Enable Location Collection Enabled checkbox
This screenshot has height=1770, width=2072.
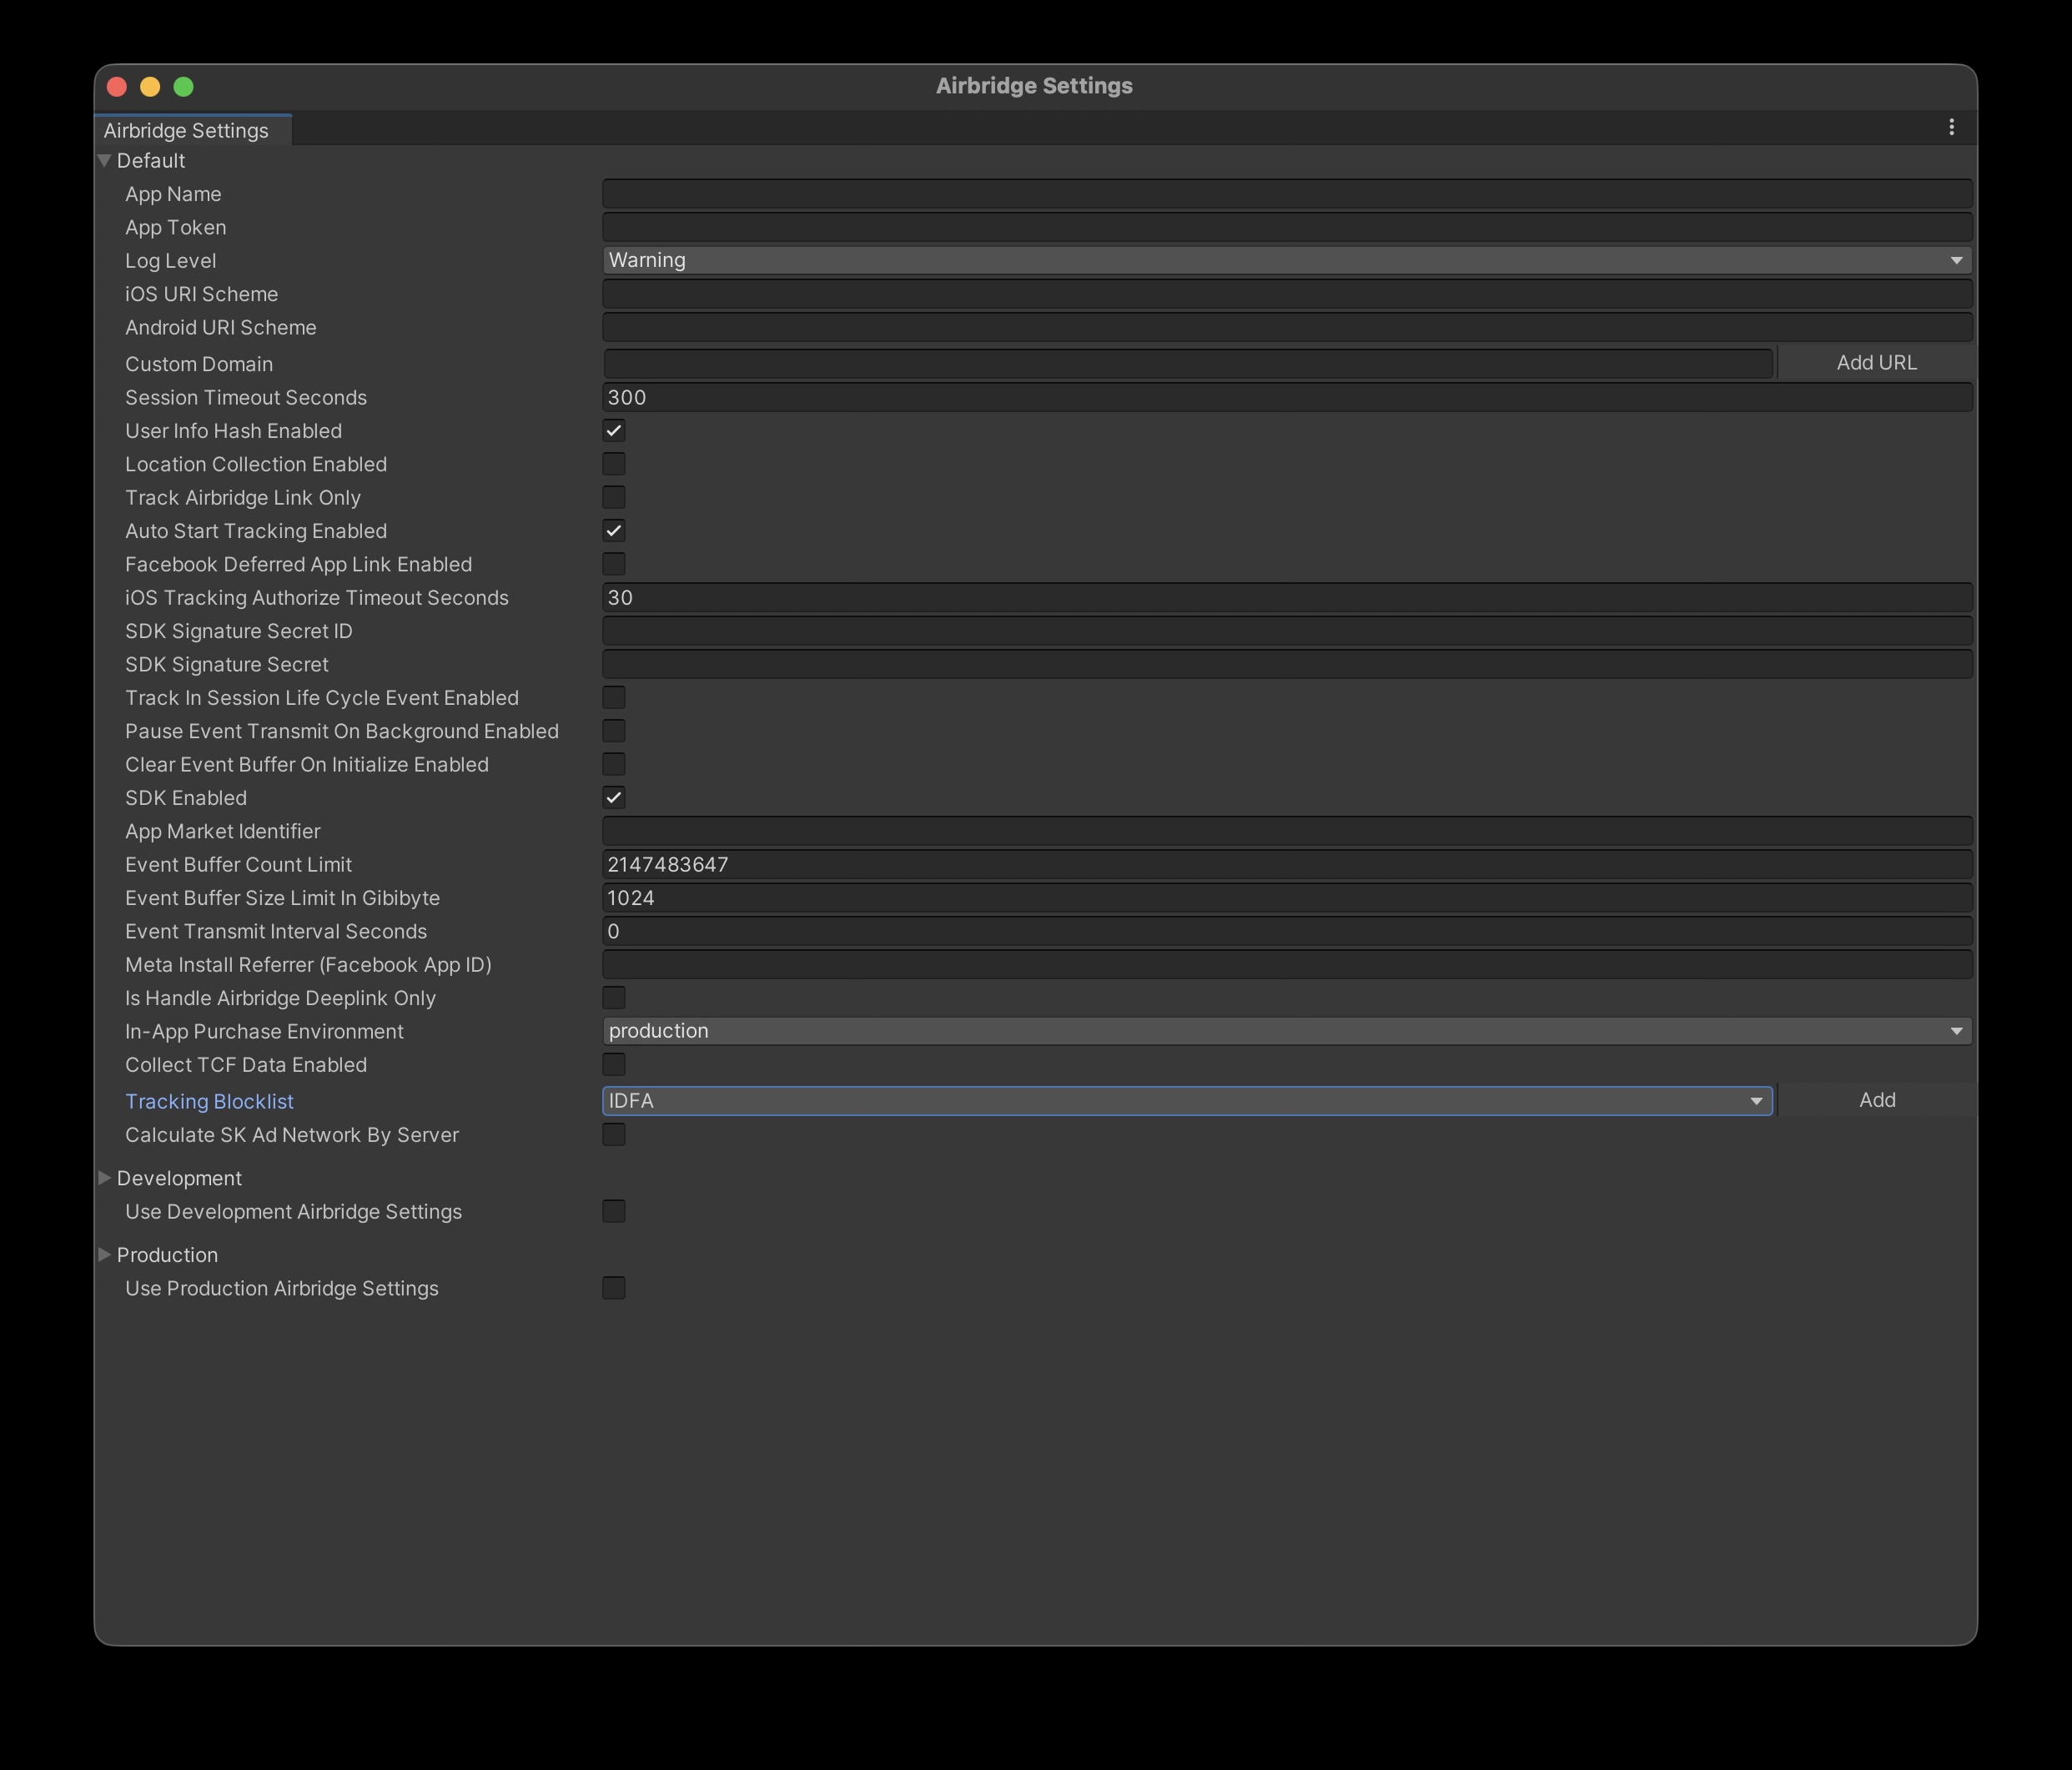tap(614, 464)
